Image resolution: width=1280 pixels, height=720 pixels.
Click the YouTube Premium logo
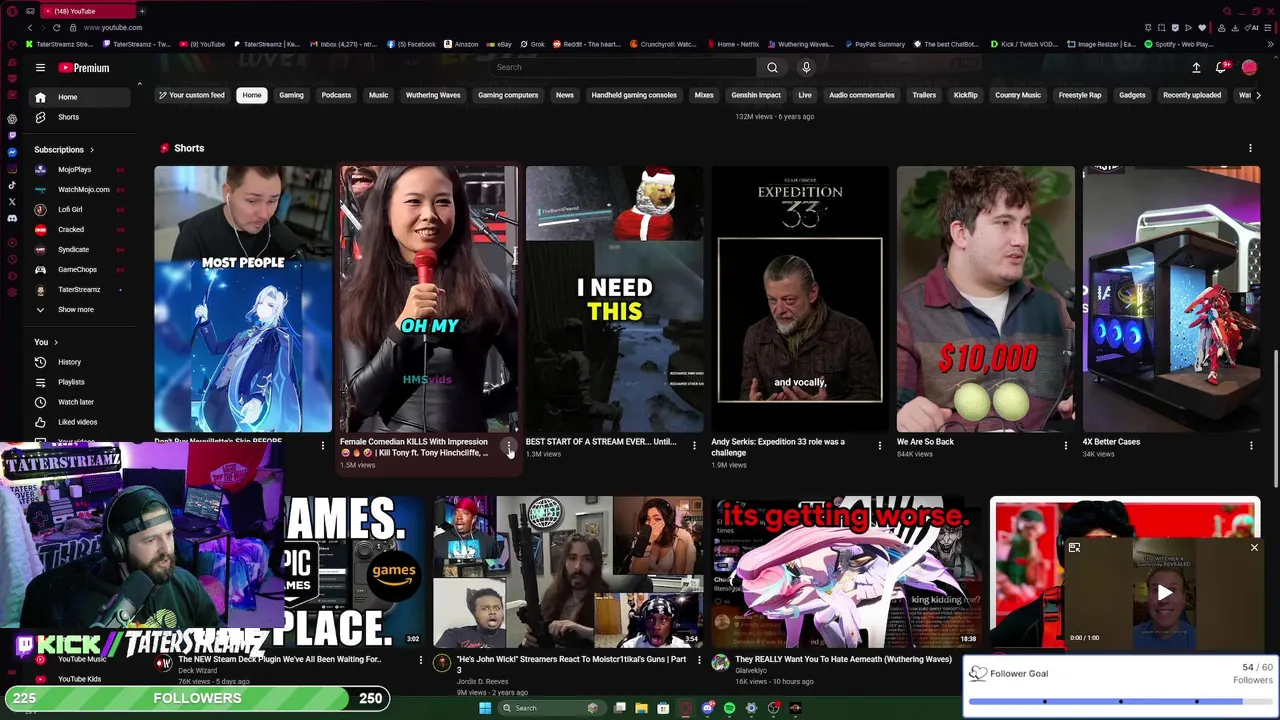pyautogui.click(x=84, y=68)
